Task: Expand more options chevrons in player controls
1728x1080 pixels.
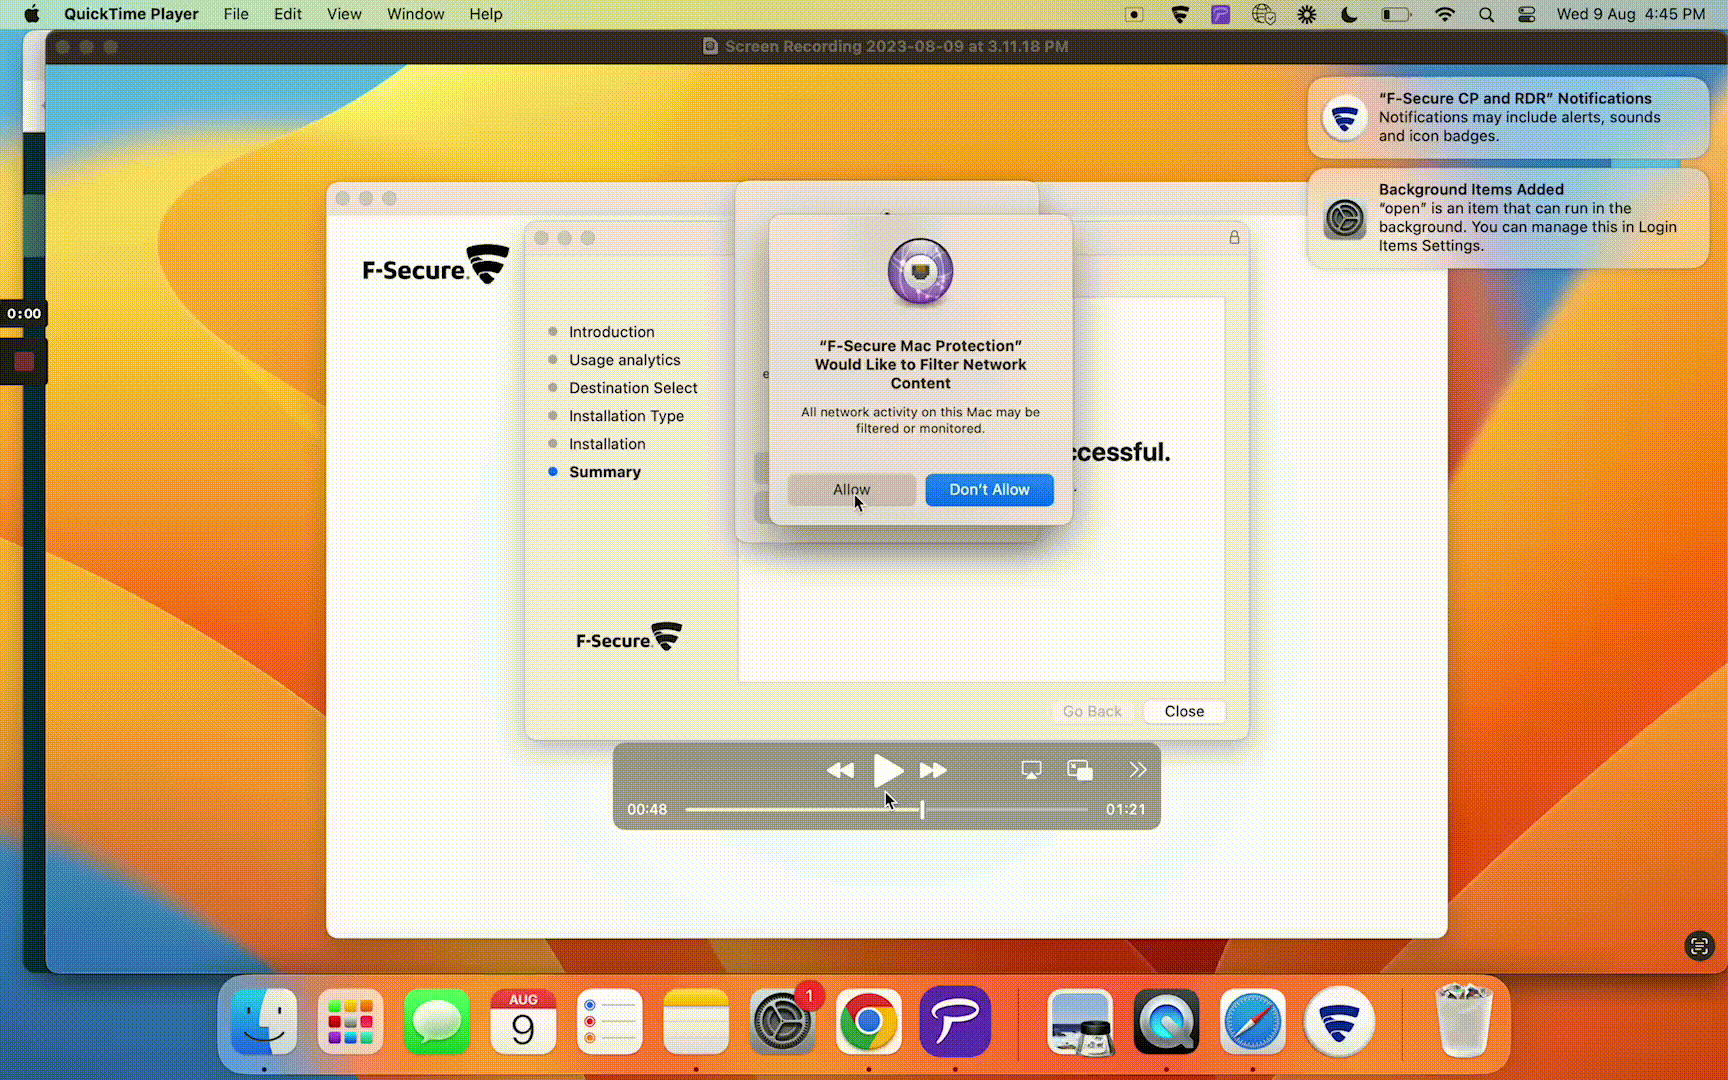Action: [1138, 769]
